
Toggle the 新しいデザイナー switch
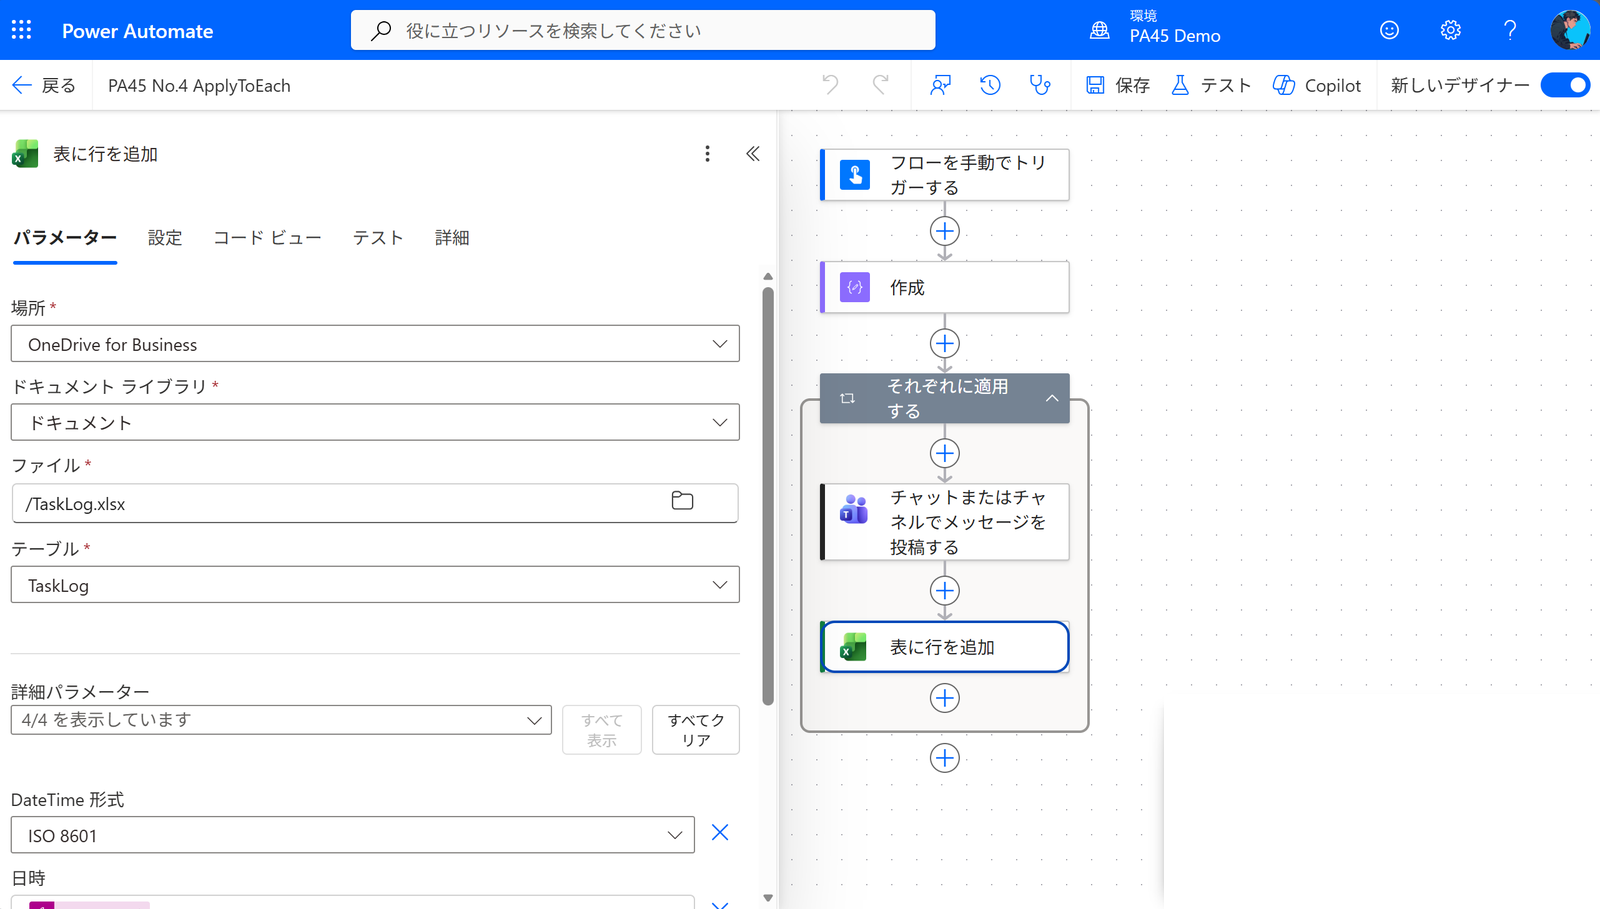point(1566,85)
